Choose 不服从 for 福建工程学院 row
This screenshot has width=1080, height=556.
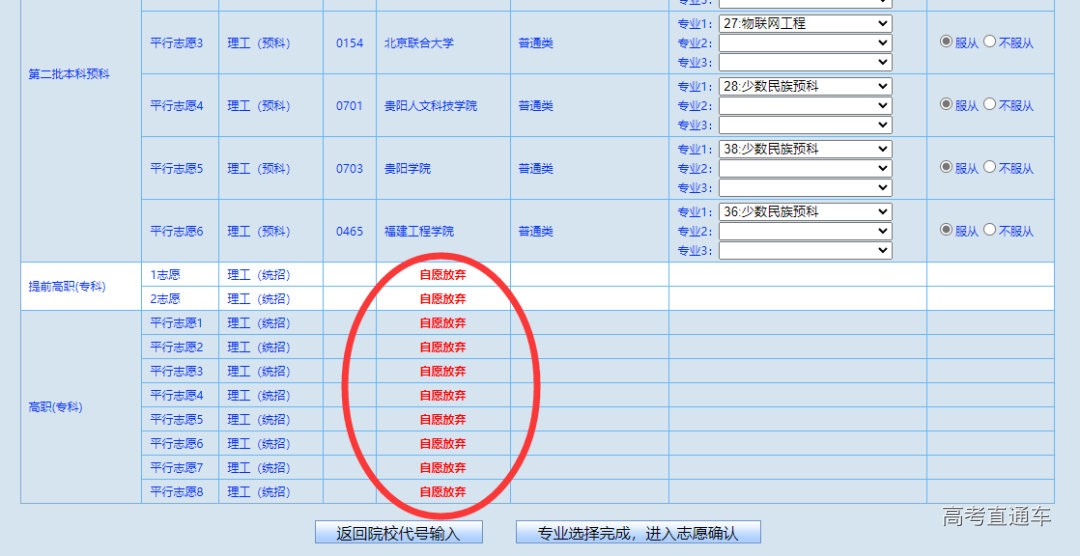[990, 229]
